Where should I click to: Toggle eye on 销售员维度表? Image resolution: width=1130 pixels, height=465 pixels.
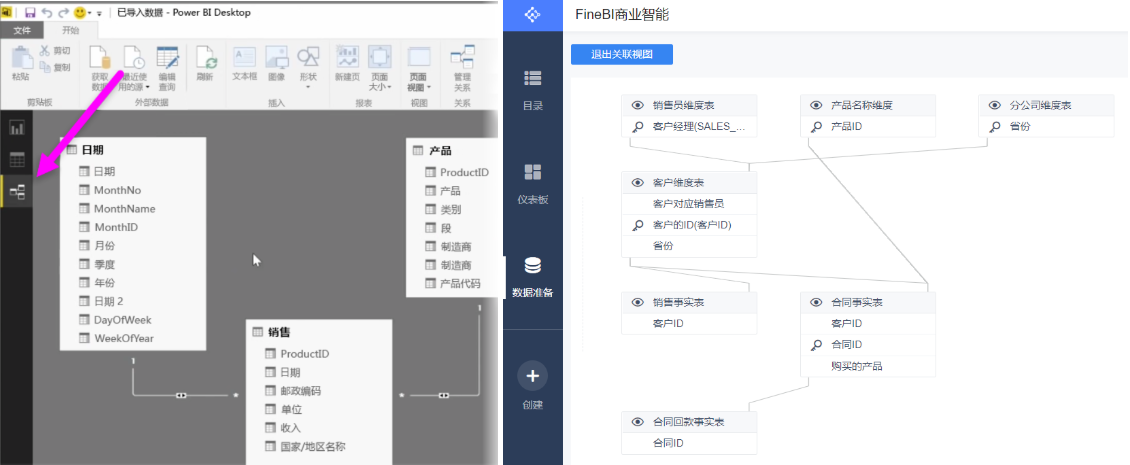[x=637, y=105]
